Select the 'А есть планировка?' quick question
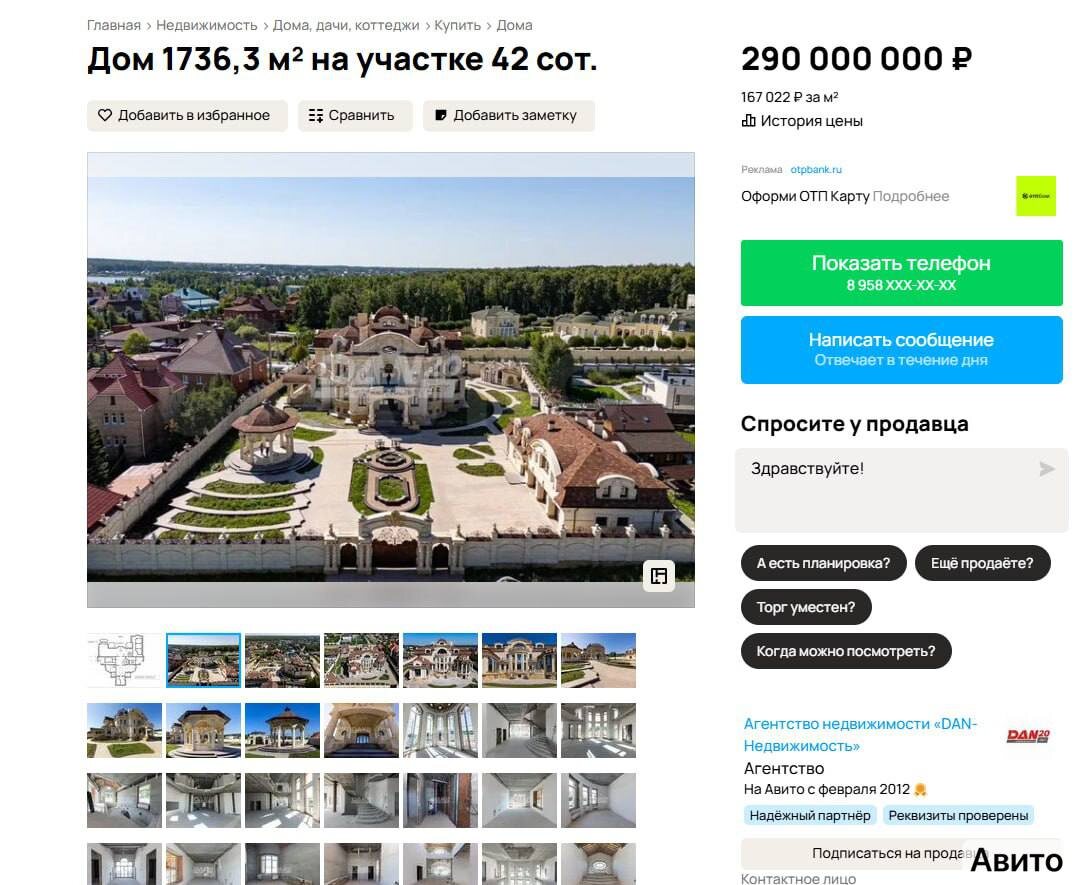The image size is (1090, 885). tap(824, 563)
